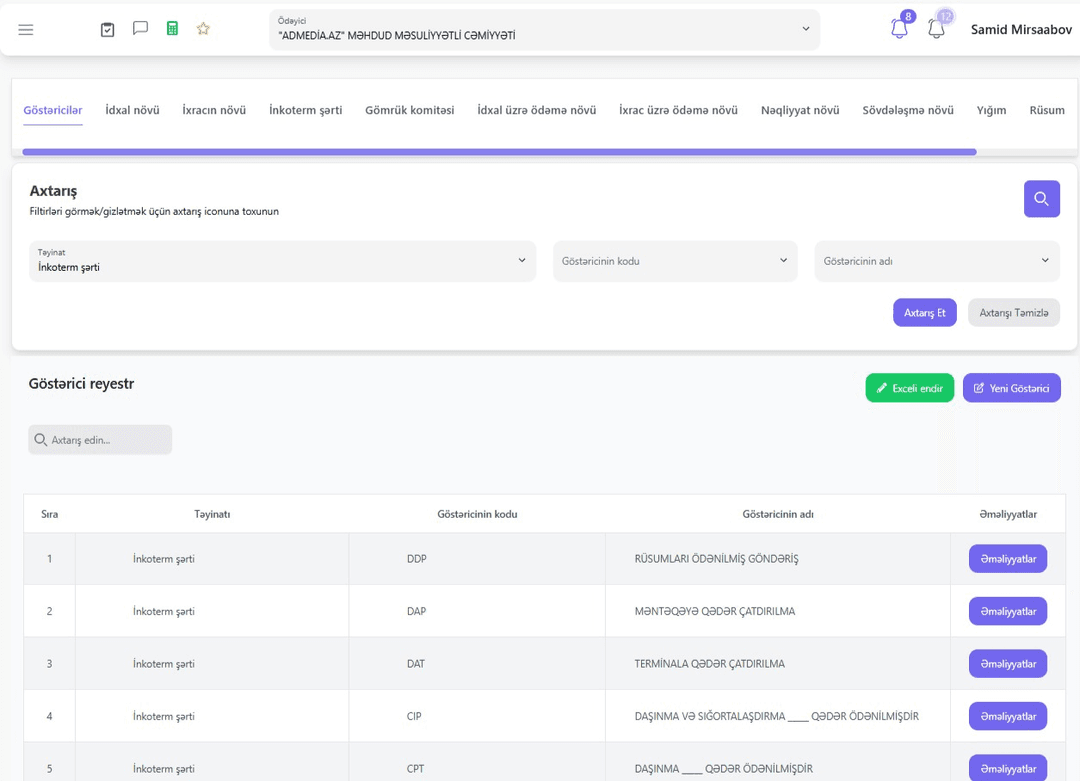Open notifications bell with badge 8
The width and height of the screenshot is (1080, 781).
[x=900, y=28]
